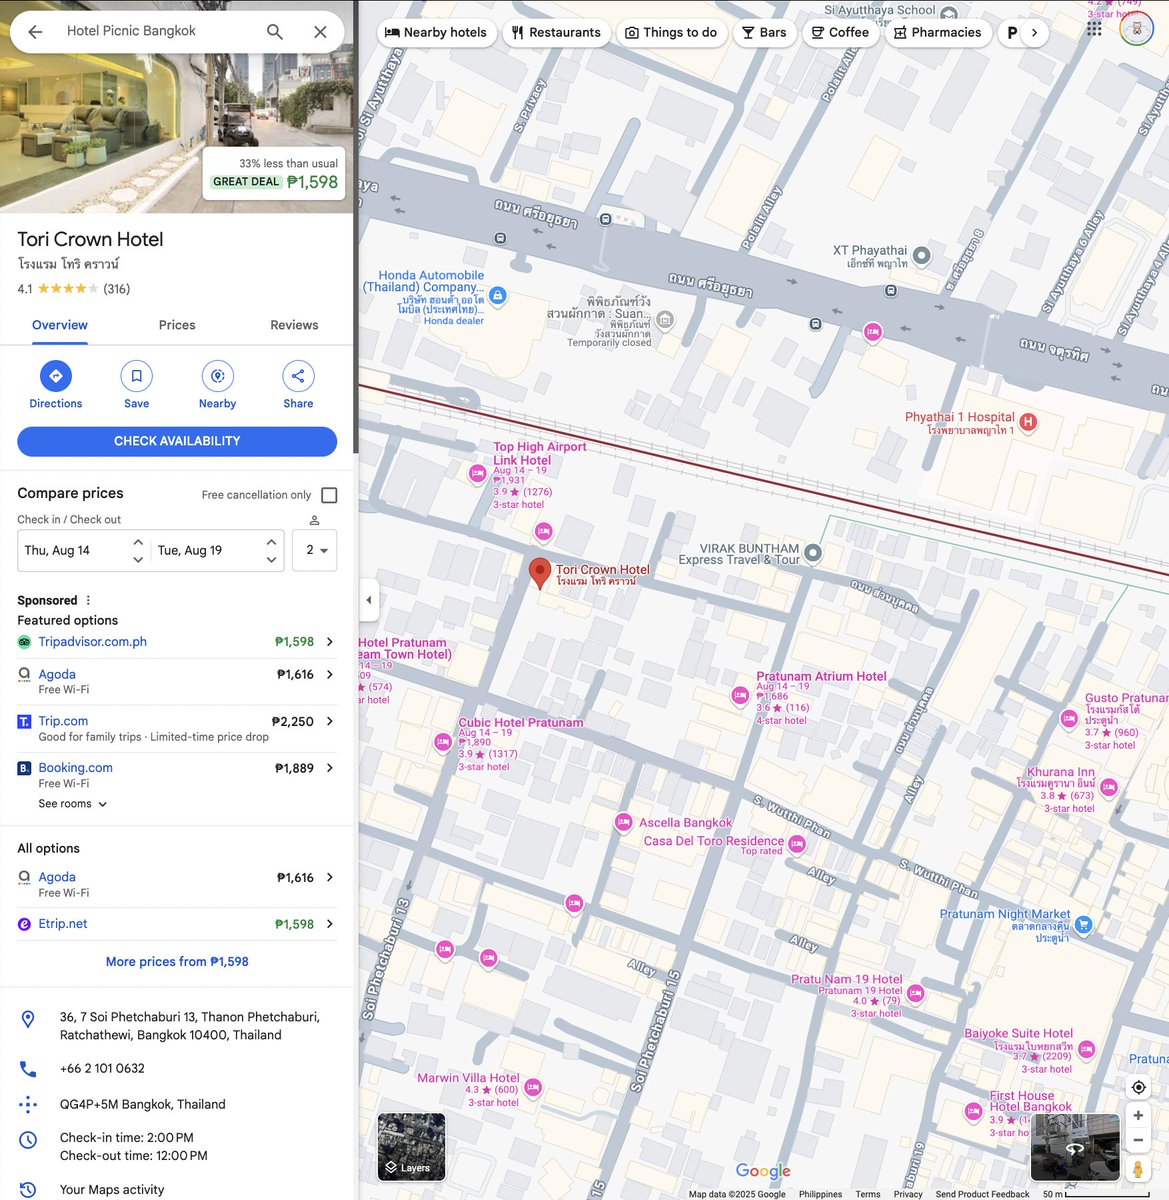Zoom in with the plus button

(1138, 1115)
